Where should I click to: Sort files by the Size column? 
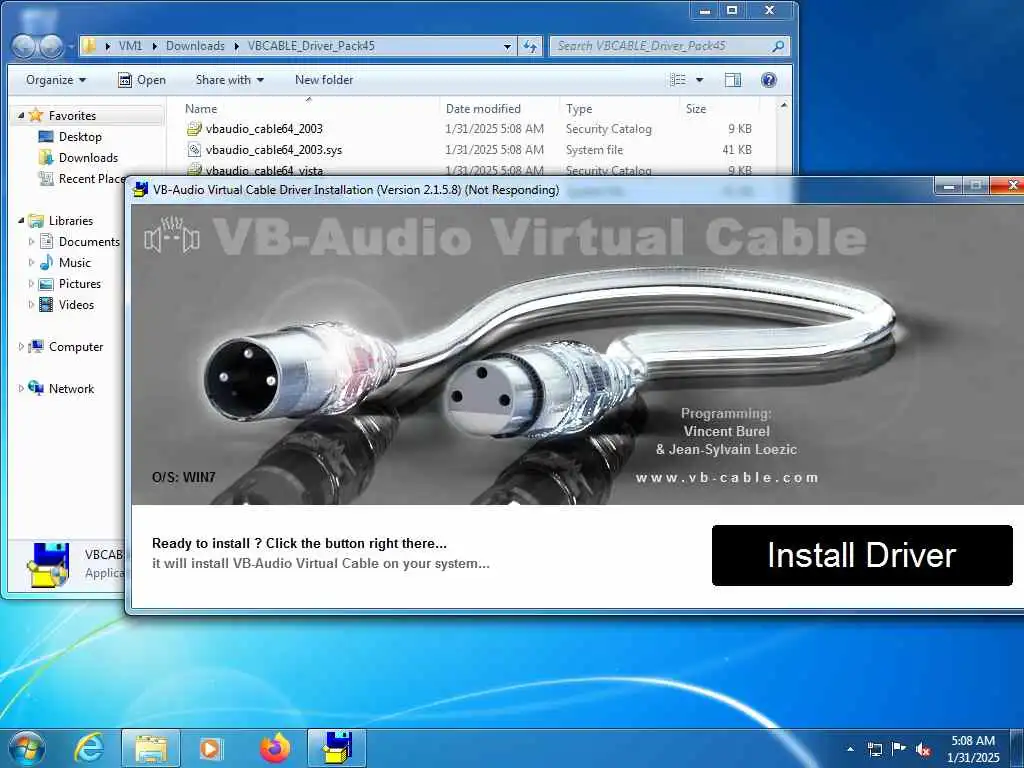coord(696,108)
